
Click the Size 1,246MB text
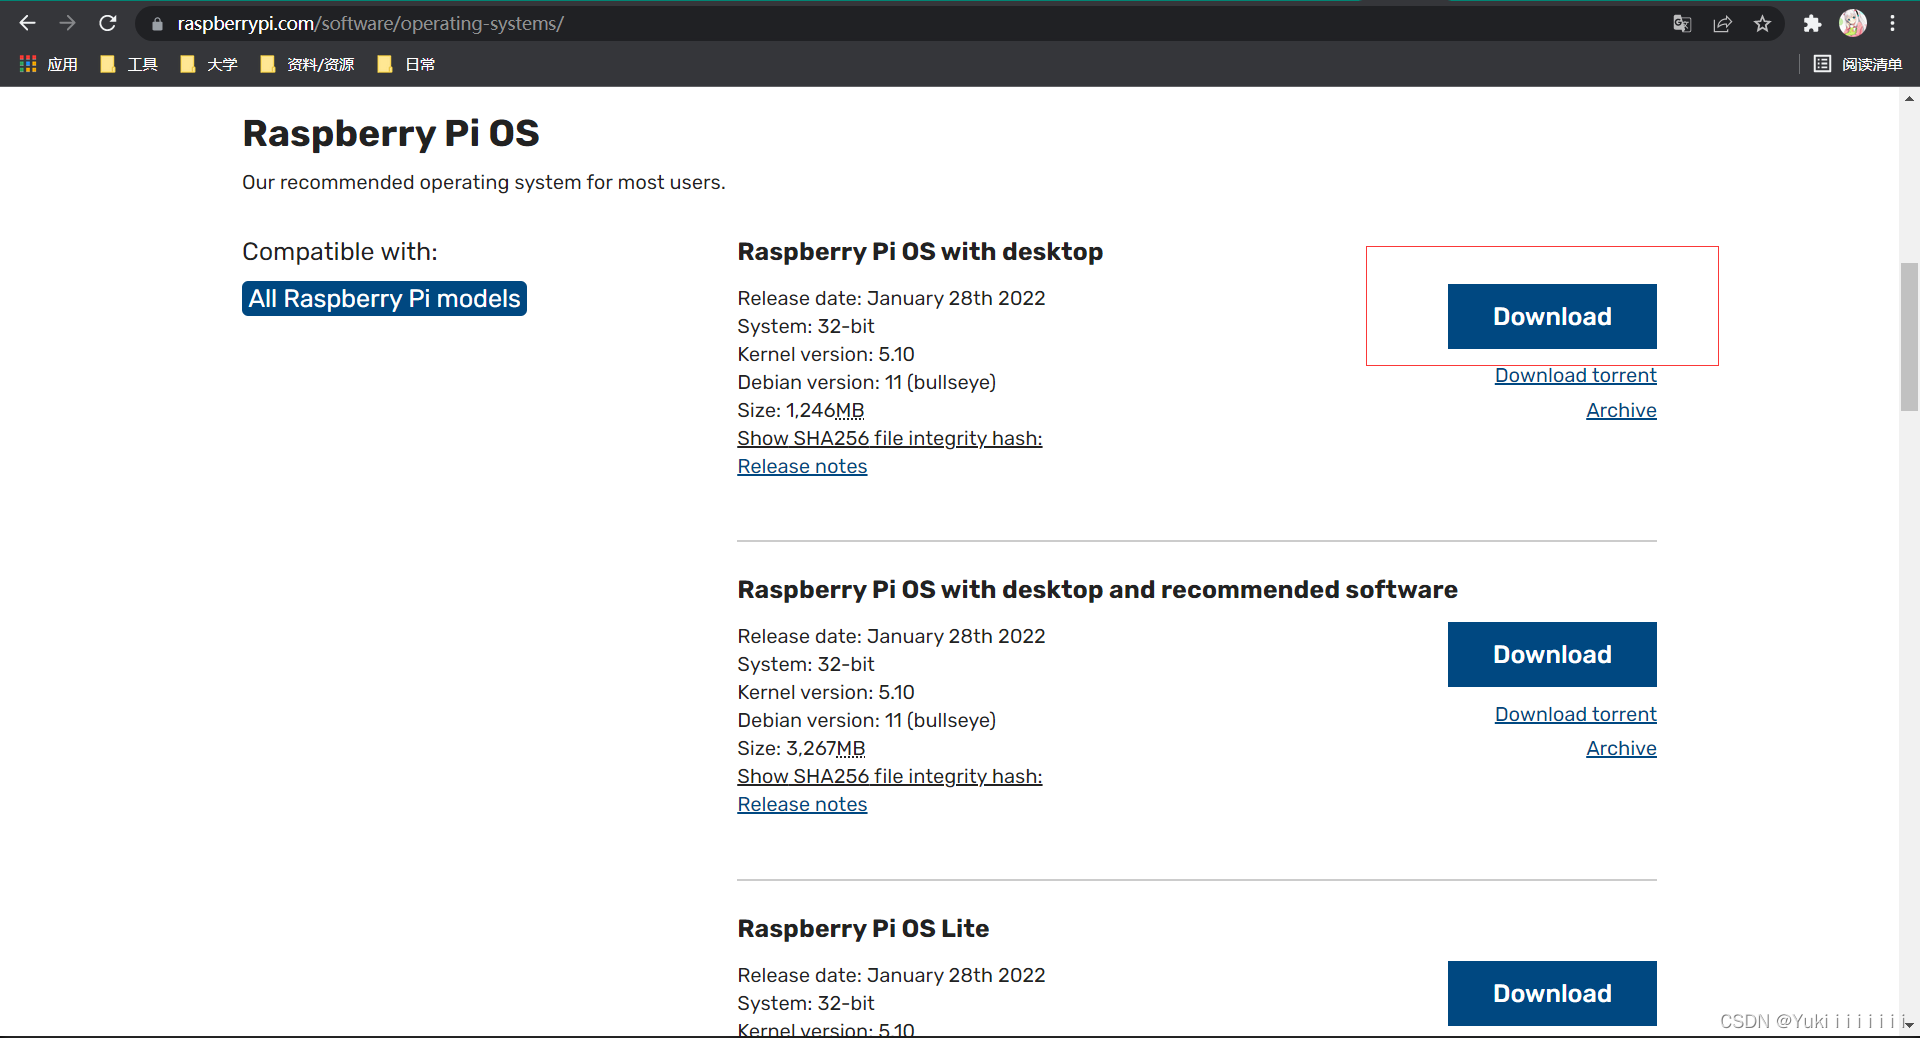pos(800,410)
